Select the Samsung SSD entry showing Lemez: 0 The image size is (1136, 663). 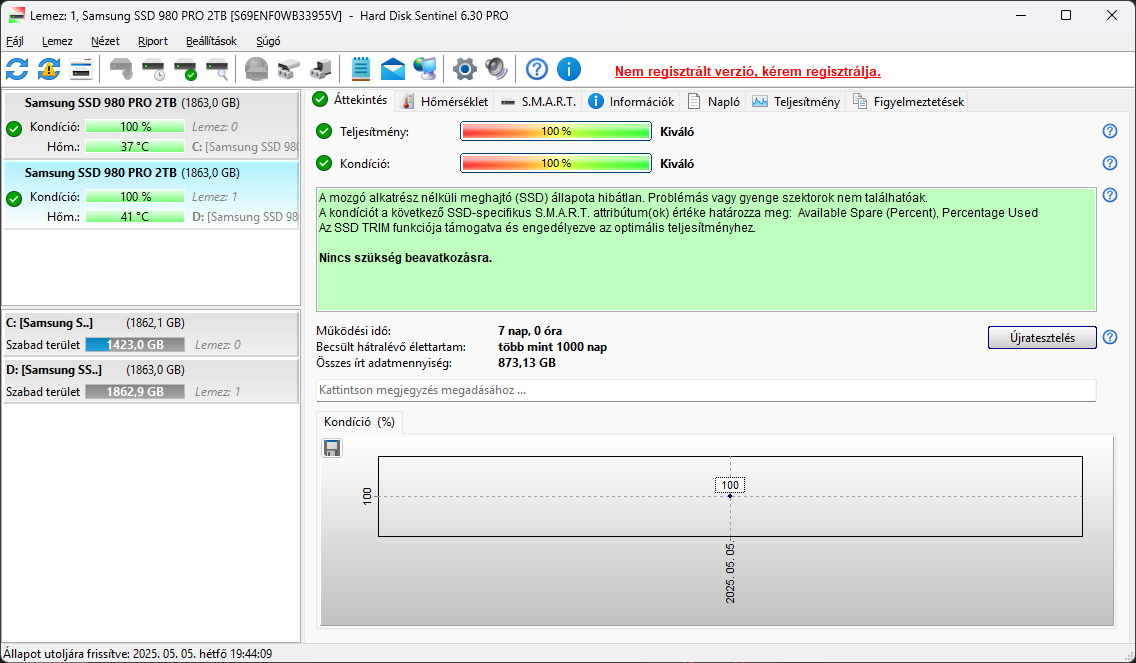click(151, 125)
